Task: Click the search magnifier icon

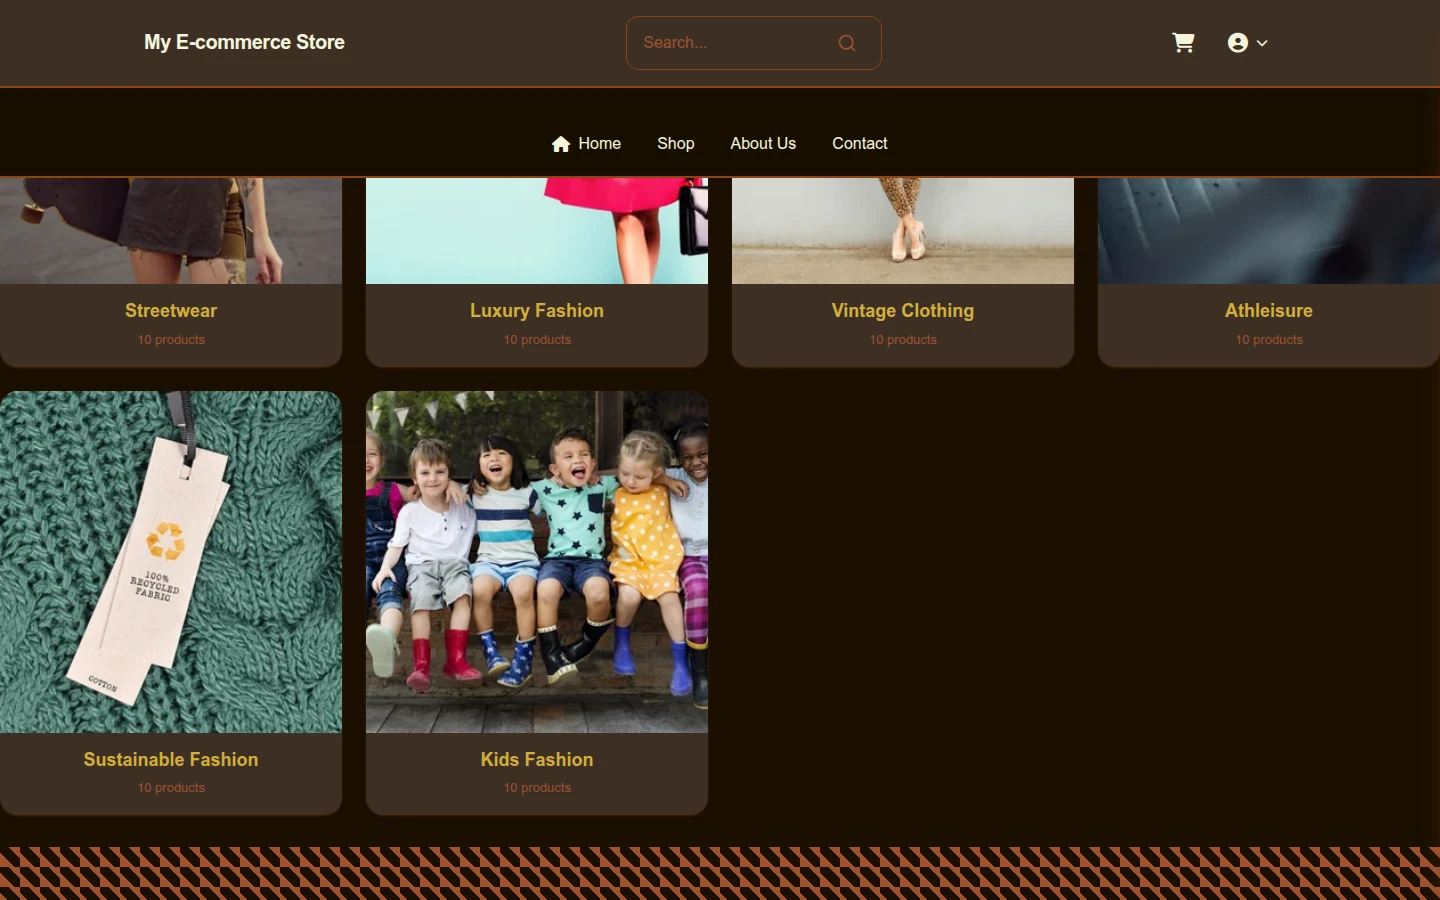Action: coord(847,43)
